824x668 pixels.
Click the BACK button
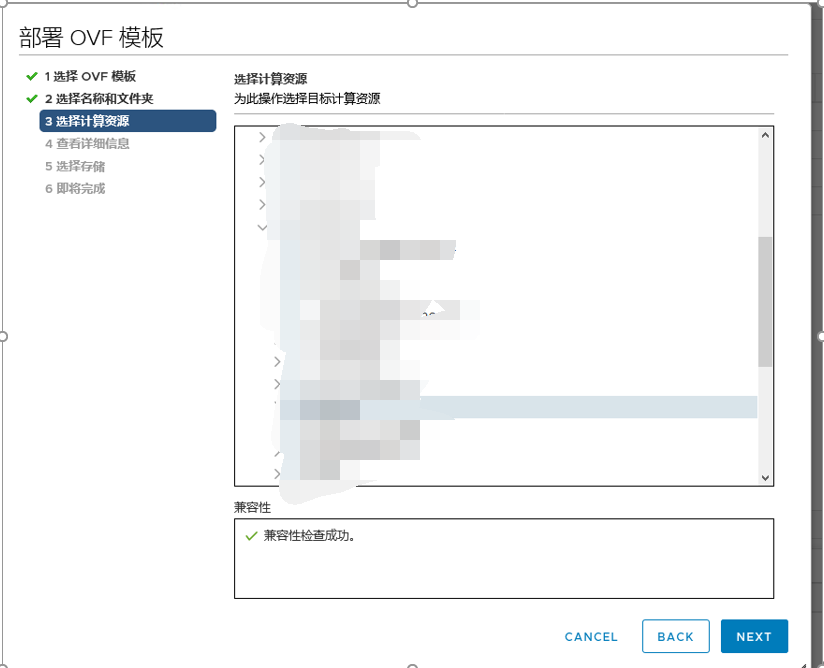pyautogui.click(x=675, y=636)
